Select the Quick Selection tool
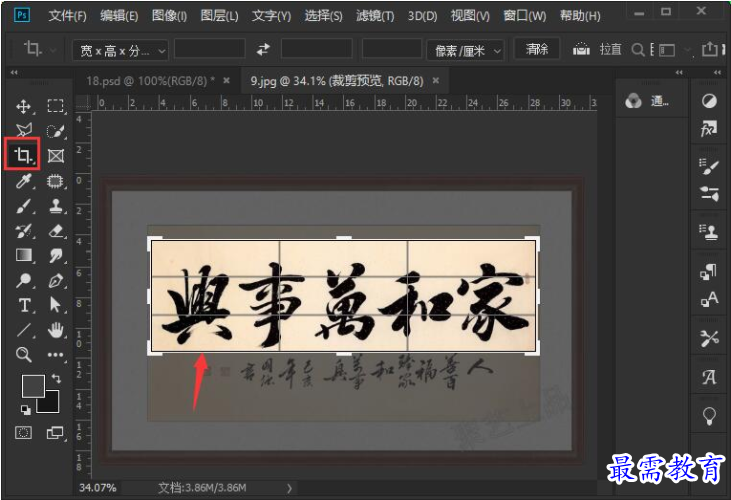 (x=55, y=131)
